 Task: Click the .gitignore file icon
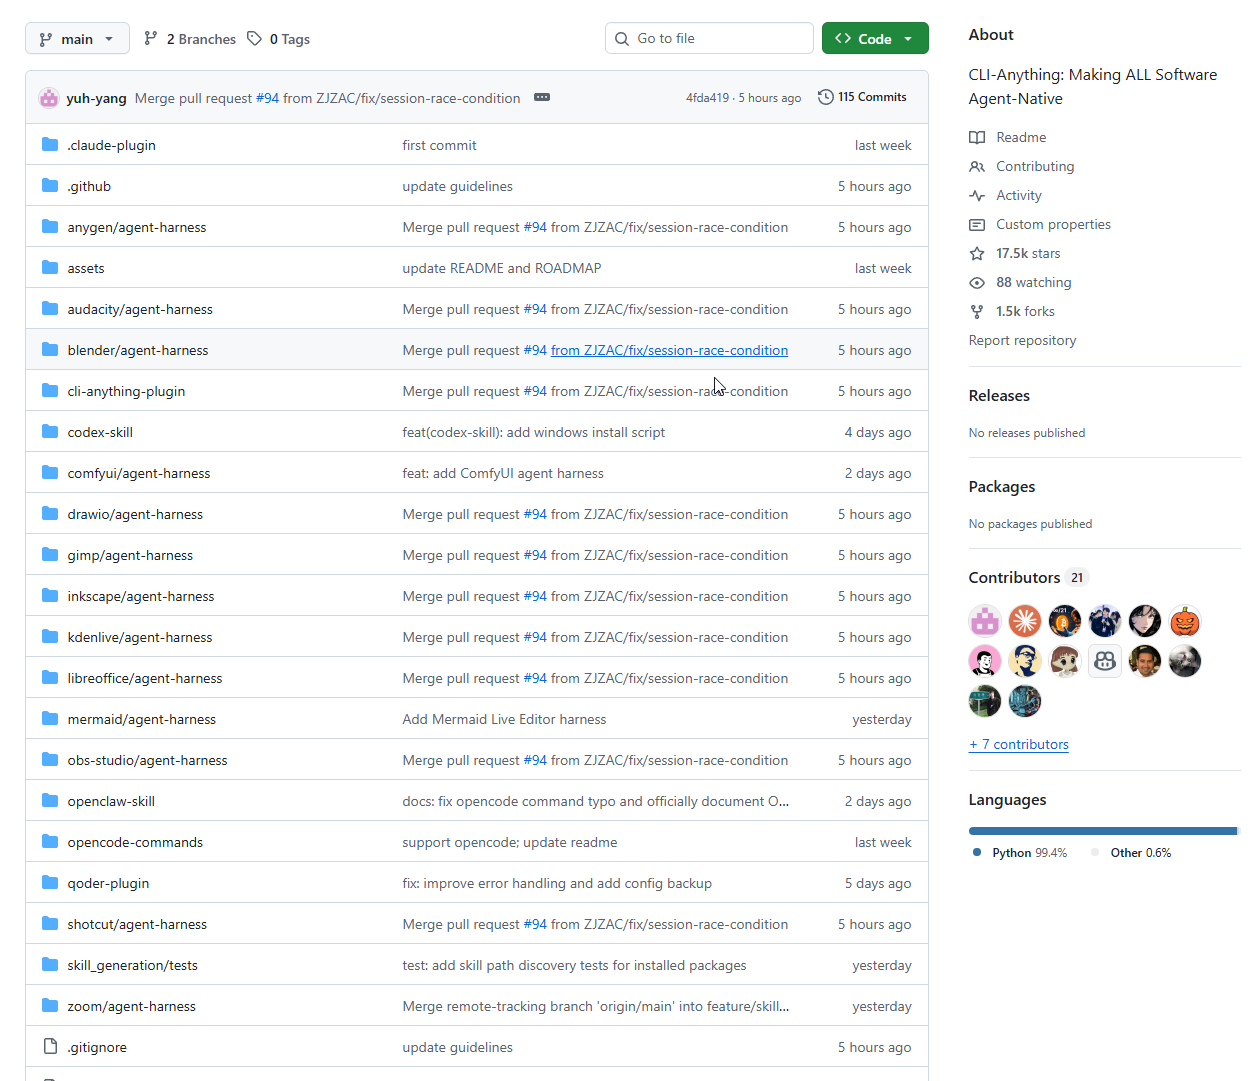[50, 1047]
